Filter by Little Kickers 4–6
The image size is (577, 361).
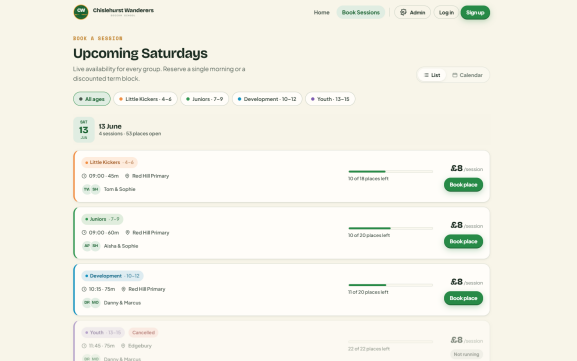145,99
